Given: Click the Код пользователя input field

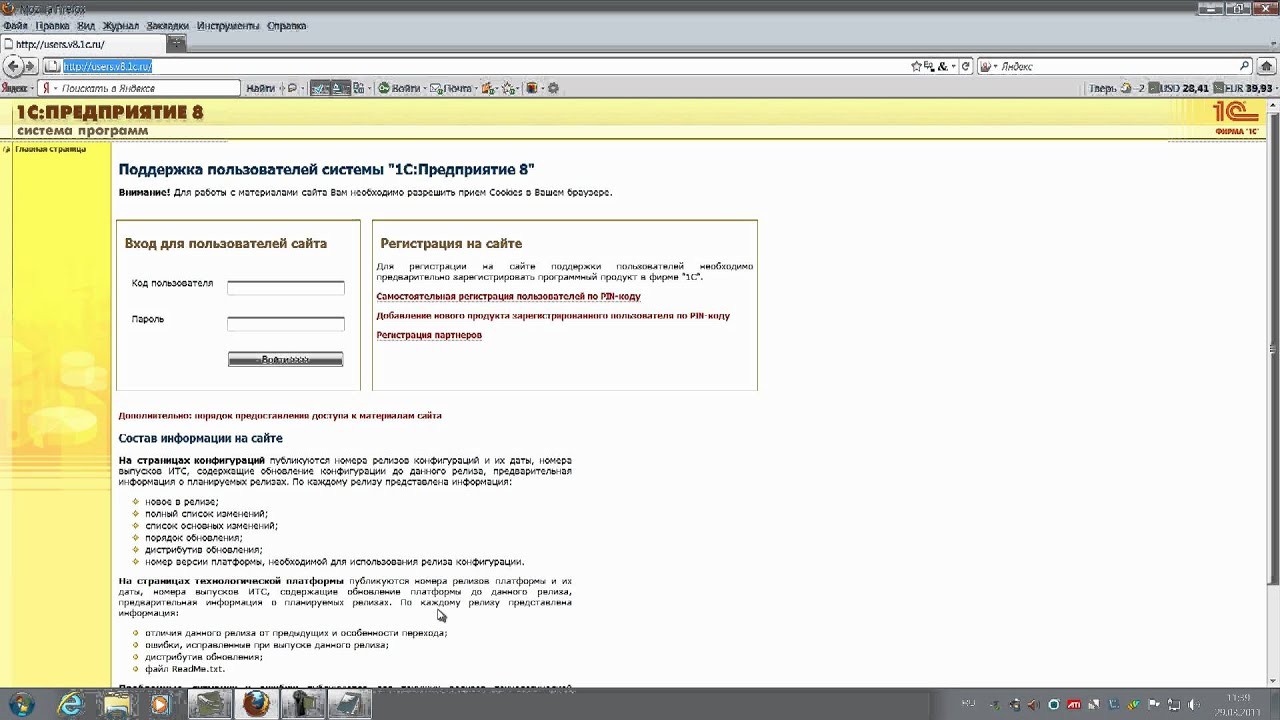Looking at the screenshot, I should [285, 287].
